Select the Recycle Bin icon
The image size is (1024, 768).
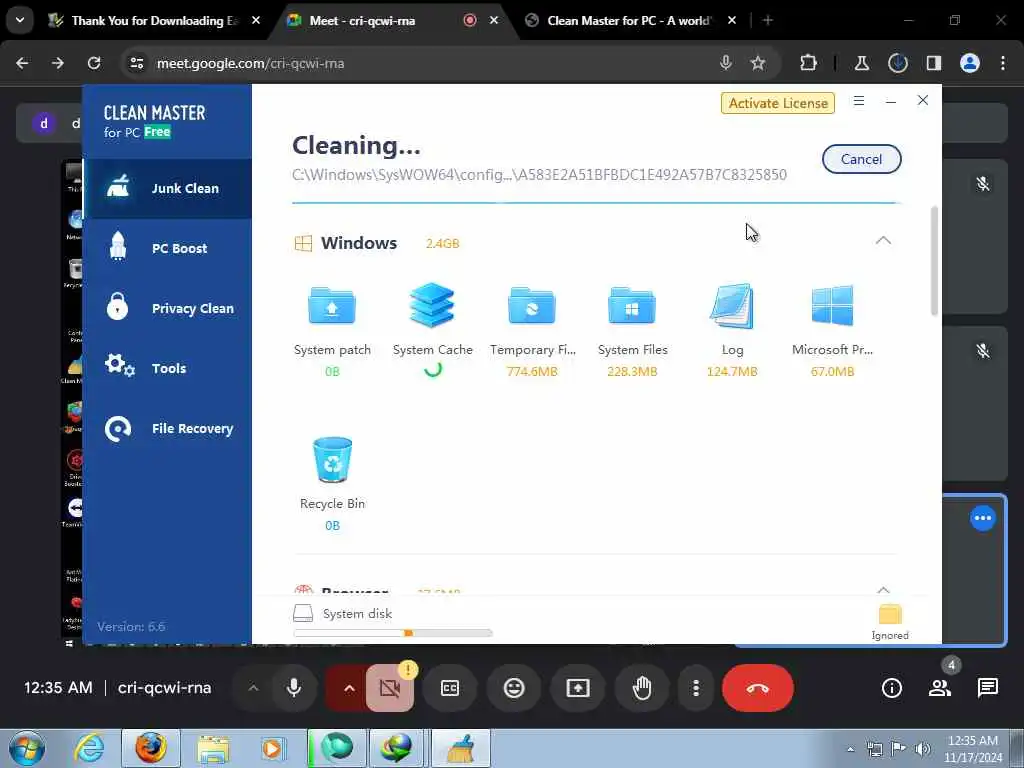[x=332, y=460]
